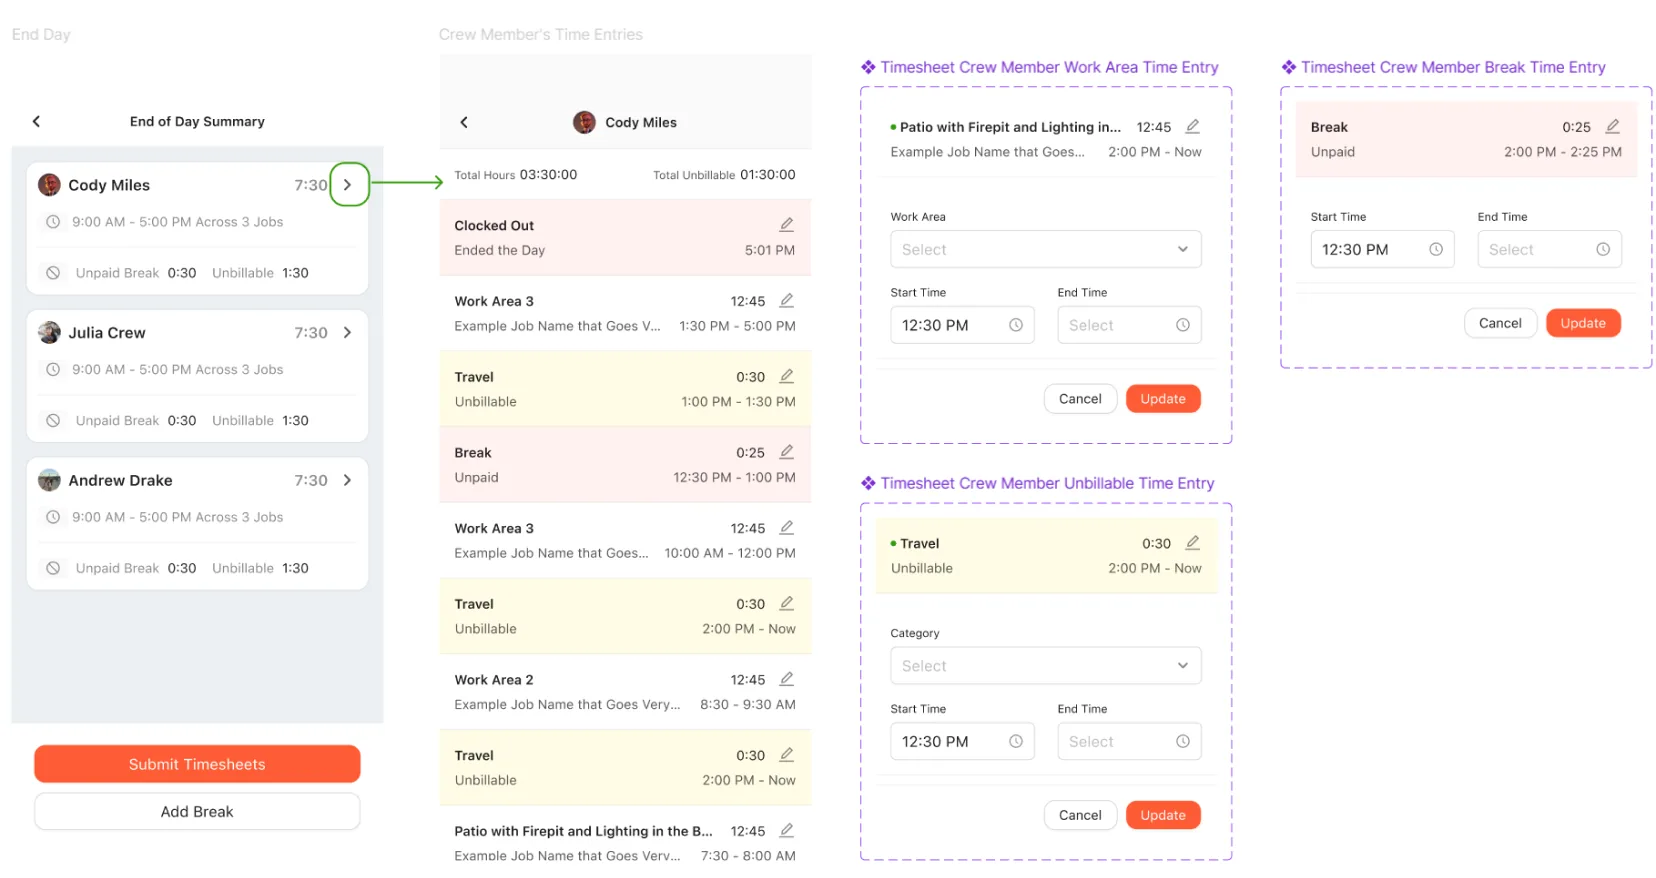Cancel the Unbillable Time Entry form
Image resolution: width=1656 pixels, height=878 pixels.
tap(1080, 815)
